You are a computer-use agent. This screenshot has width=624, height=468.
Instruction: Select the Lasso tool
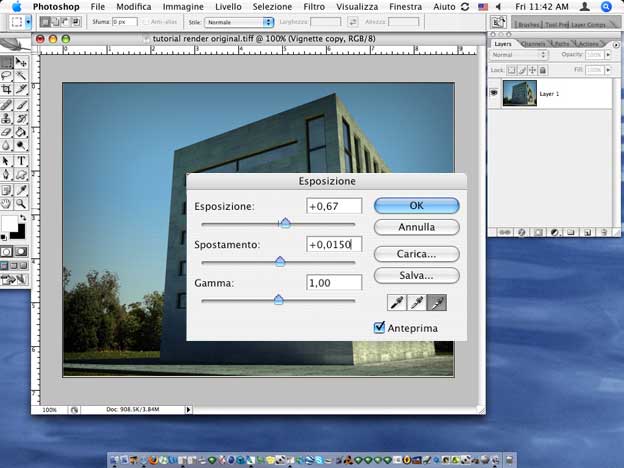(x=7, y=75)
